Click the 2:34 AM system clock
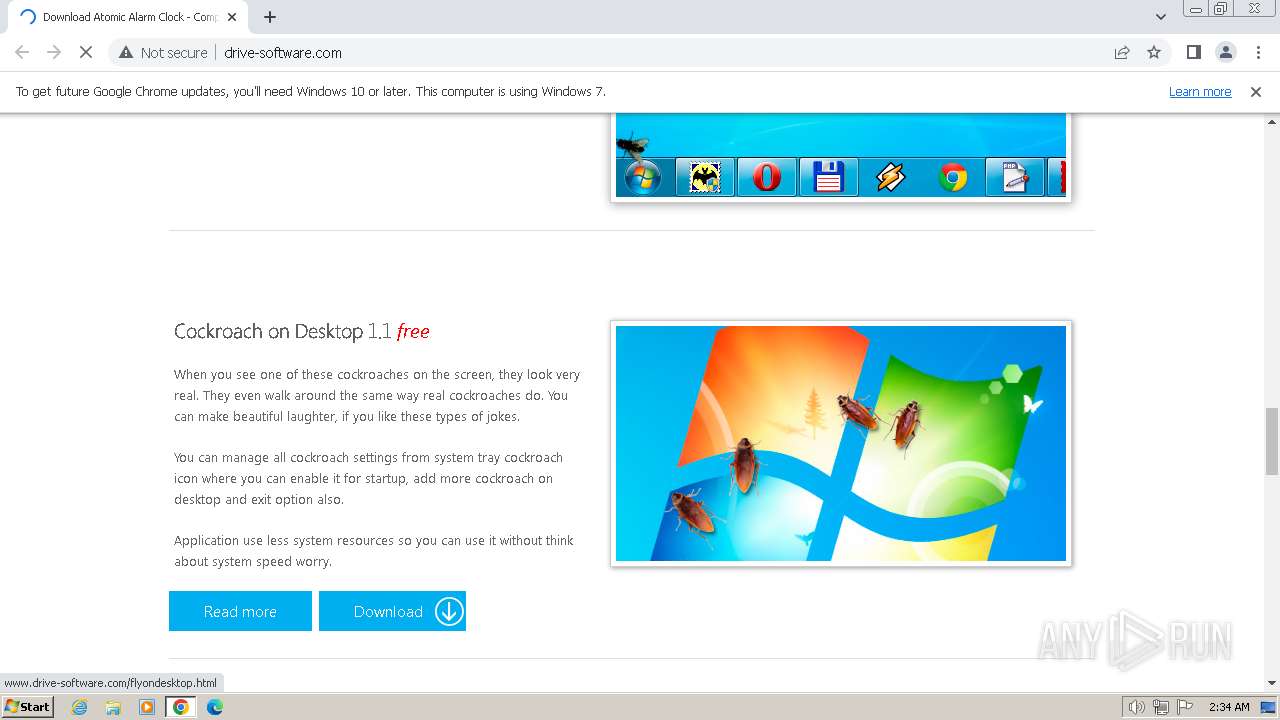The height and width of the screenshot is (720, 1280). coord(1229,707)
